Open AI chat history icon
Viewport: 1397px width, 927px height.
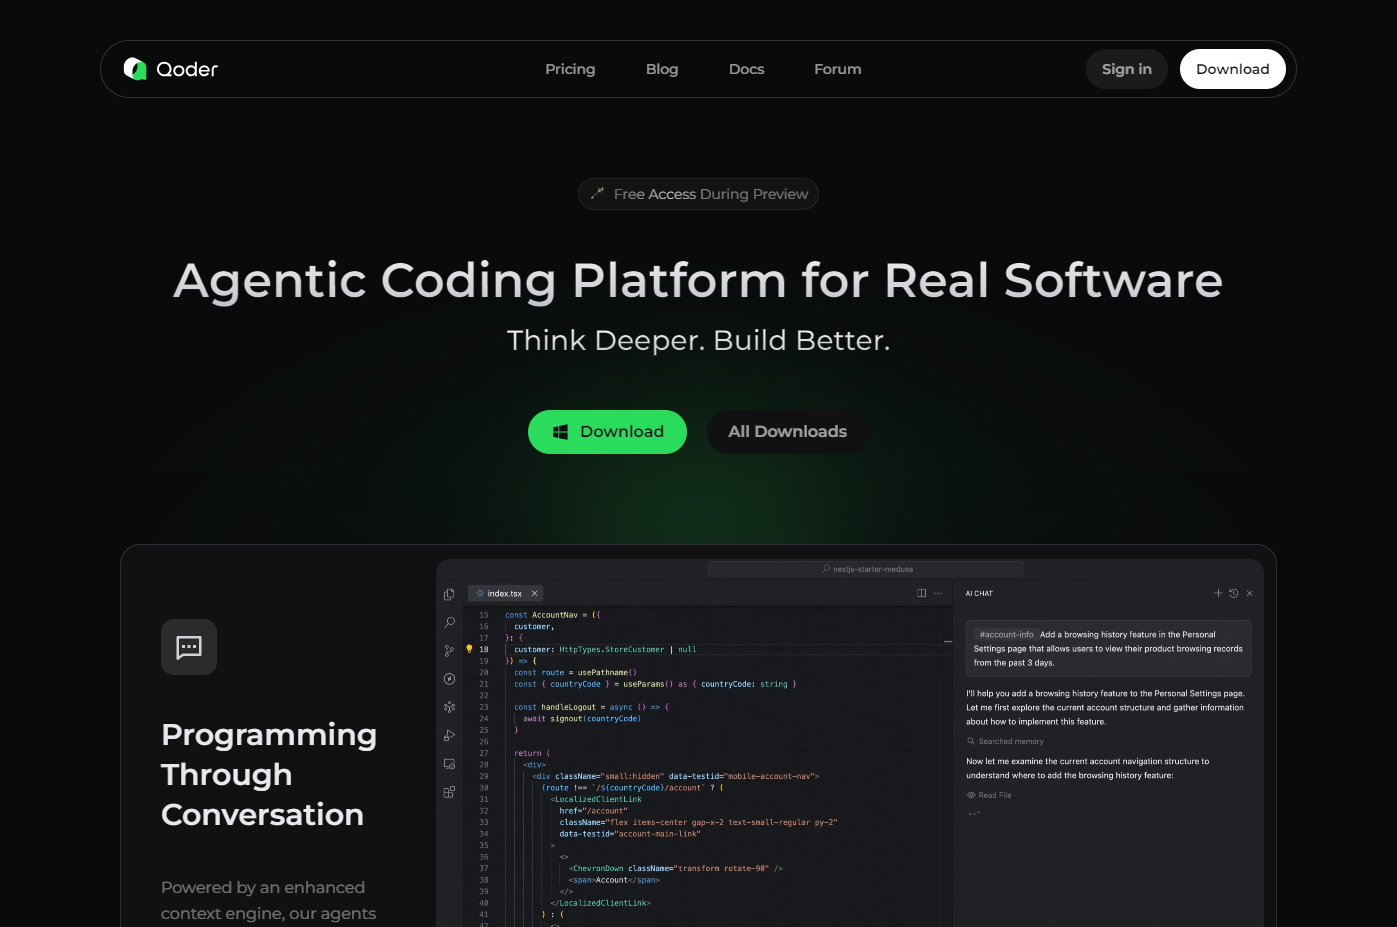(1234, 593)
